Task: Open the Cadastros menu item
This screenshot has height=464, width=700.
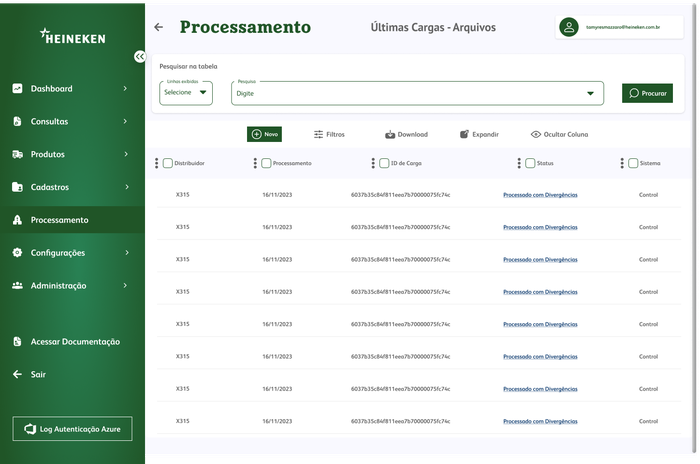Action: 72,187
